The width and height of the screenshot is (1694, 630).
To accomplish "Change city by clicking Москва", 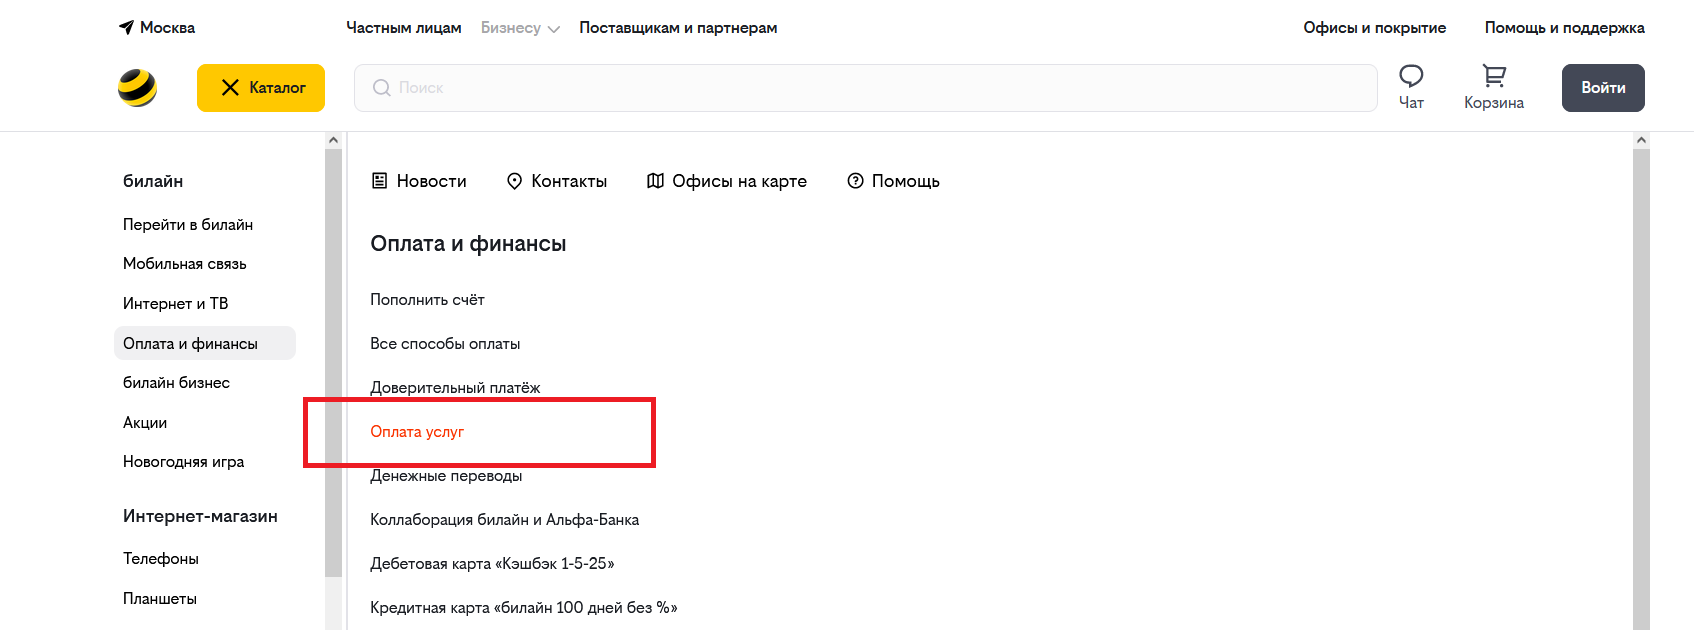I will coord(167,28).
